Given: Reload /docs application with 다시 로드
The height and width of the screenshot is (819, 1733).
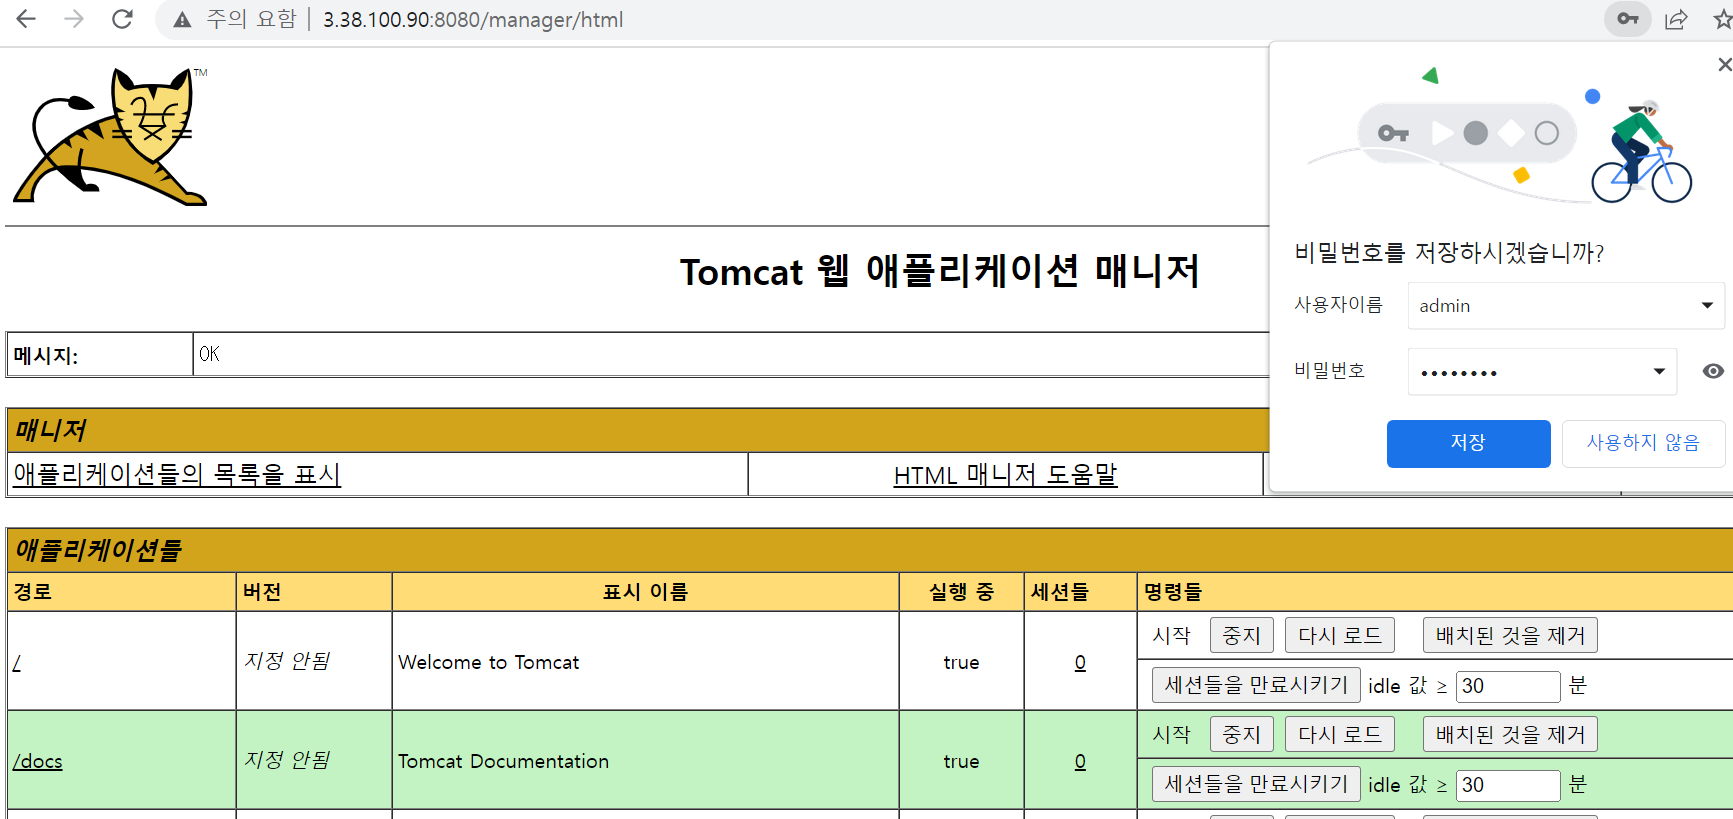Looking at the screenshot, I should pos(1339,734).
